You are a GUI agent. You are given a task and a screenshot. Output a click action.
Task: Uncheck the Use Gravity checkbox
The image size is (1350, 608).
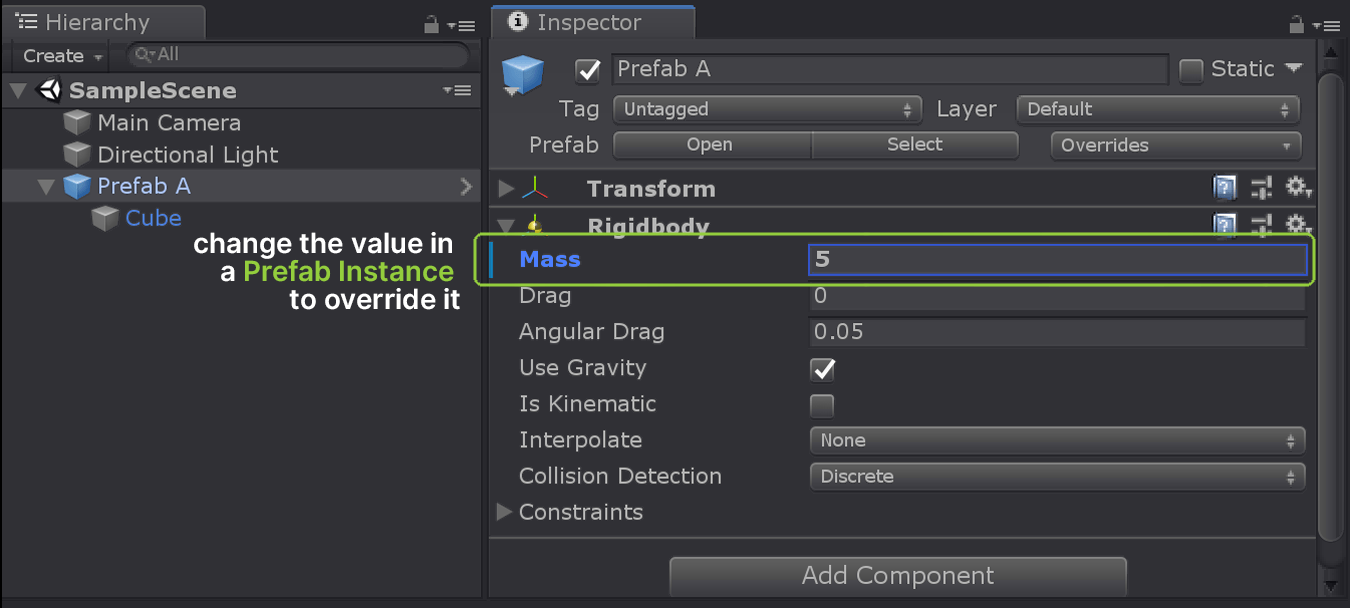[822, 369]
